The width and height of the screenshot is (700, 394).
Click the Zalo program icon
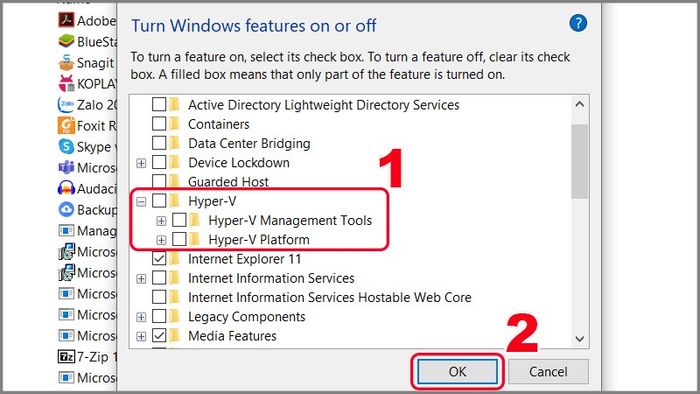point(66,104)
